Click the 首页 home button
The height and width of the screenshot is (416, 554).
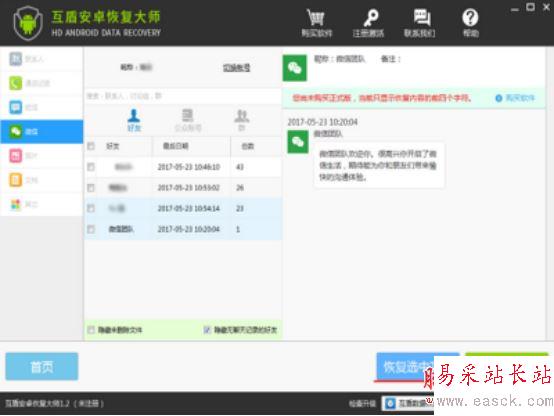42,367
